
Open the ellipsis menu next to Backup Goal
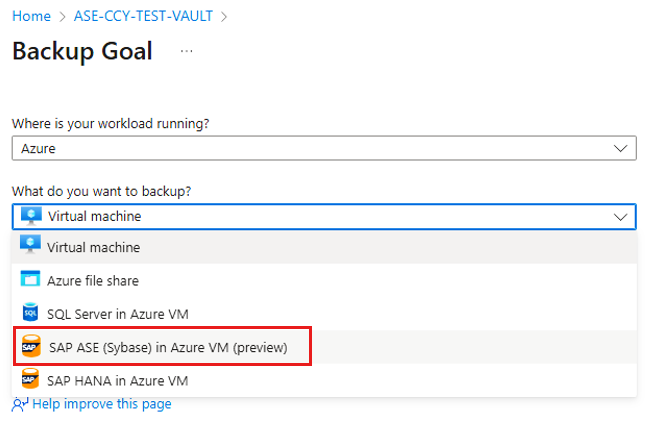[187, 51]
